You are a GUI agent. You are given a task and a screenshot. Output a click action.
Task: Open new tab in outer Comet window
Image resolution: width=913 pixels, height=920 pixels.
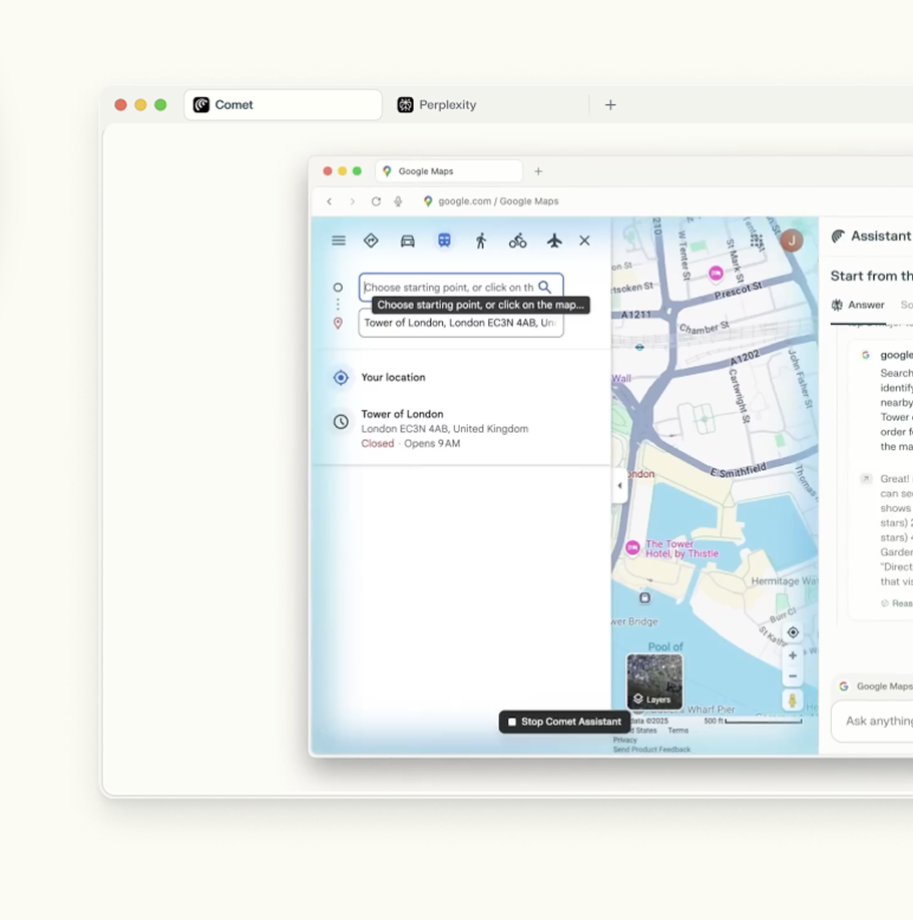coord(610,105)
